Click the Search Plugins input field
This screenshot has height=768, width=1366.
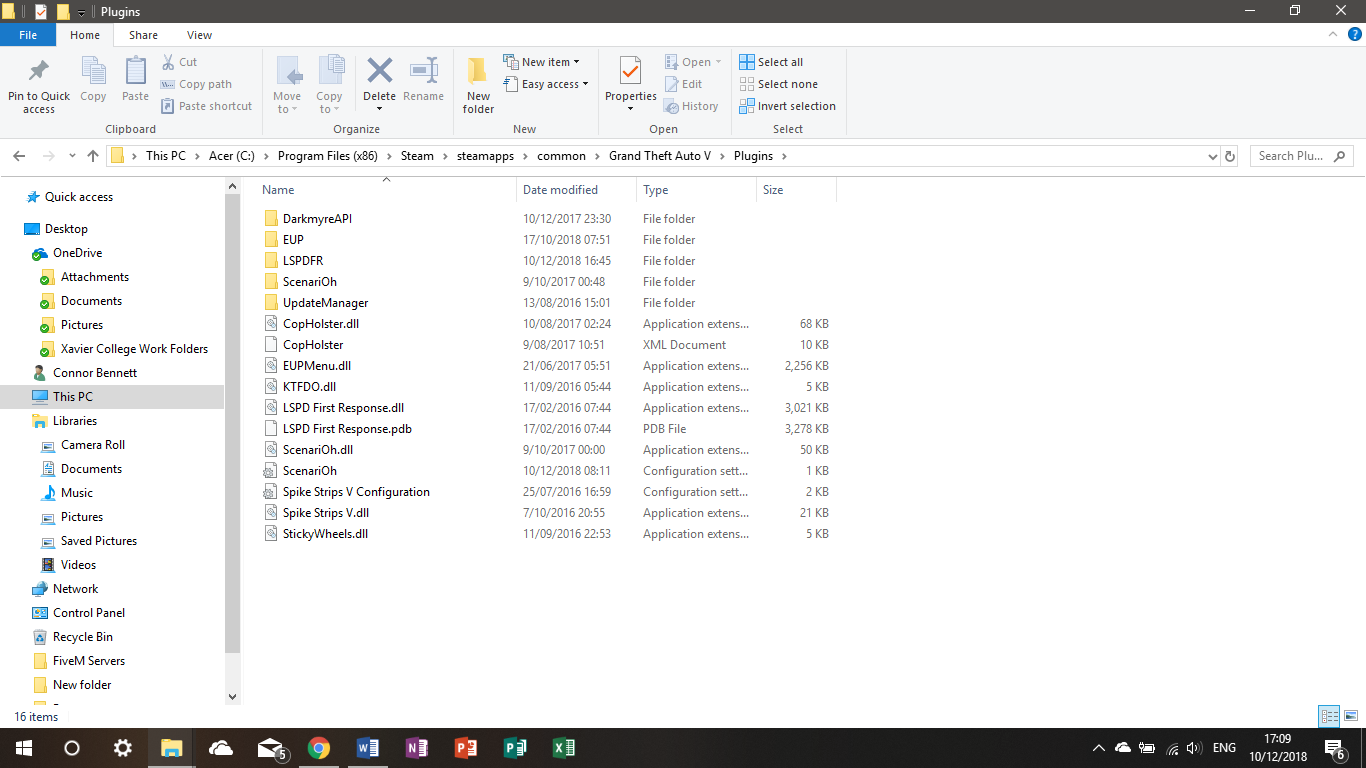pos(1299,156)
